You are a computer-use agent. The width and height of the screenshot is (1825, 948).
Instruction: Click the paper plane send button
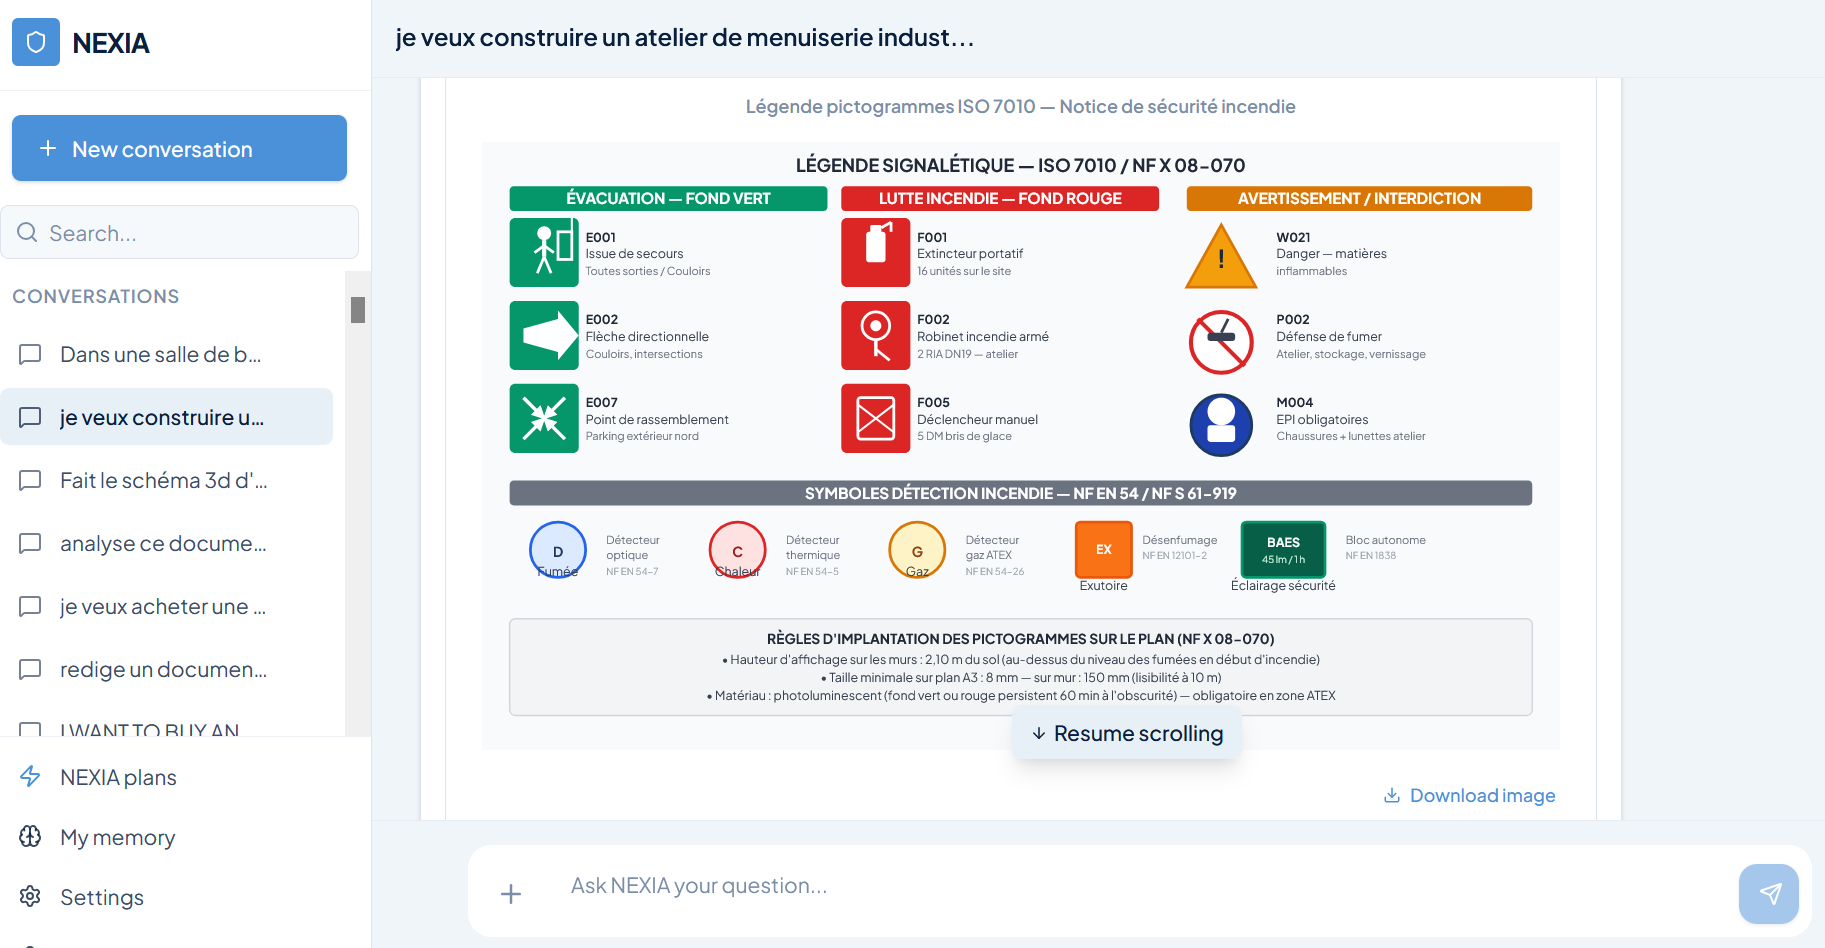(1768, 893)
